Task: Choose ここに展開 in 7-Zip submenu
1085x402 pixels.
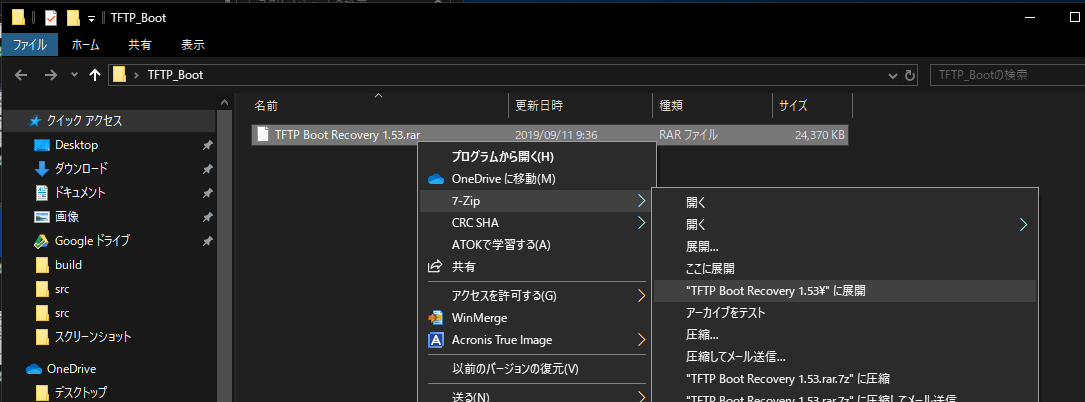Action: click(845, 268)
